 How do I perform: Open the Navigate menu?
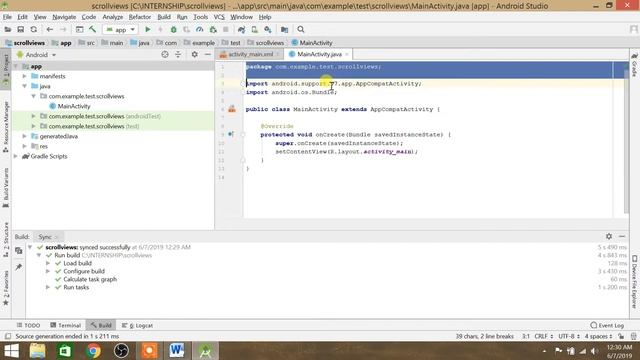(64, 17)
